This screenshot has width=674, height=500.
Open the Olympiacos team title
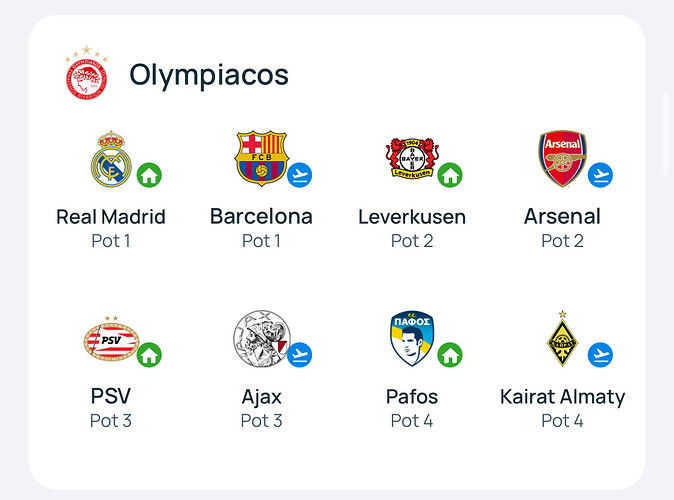tap(209, 76)
